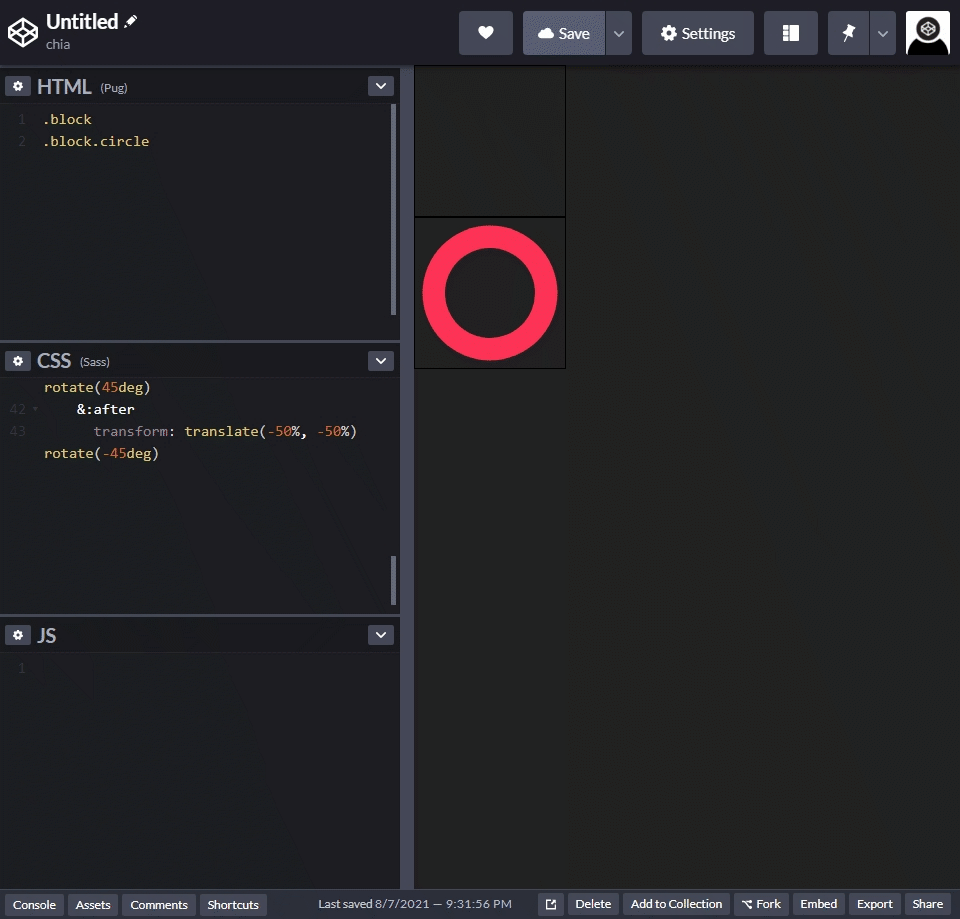Open the Console panel
This screenshot has height=919, width=960.
(34, 904)
